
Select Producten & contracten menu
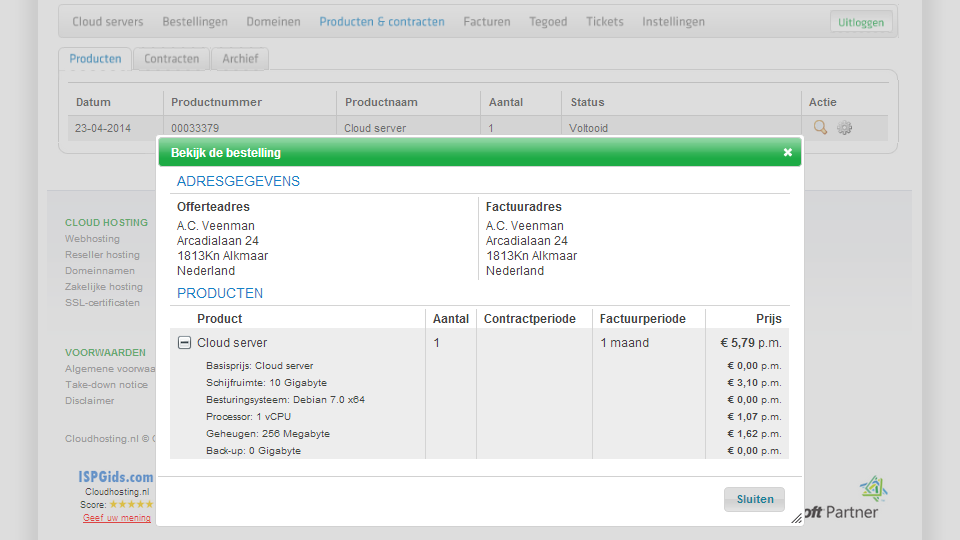[x=382, y=22]
